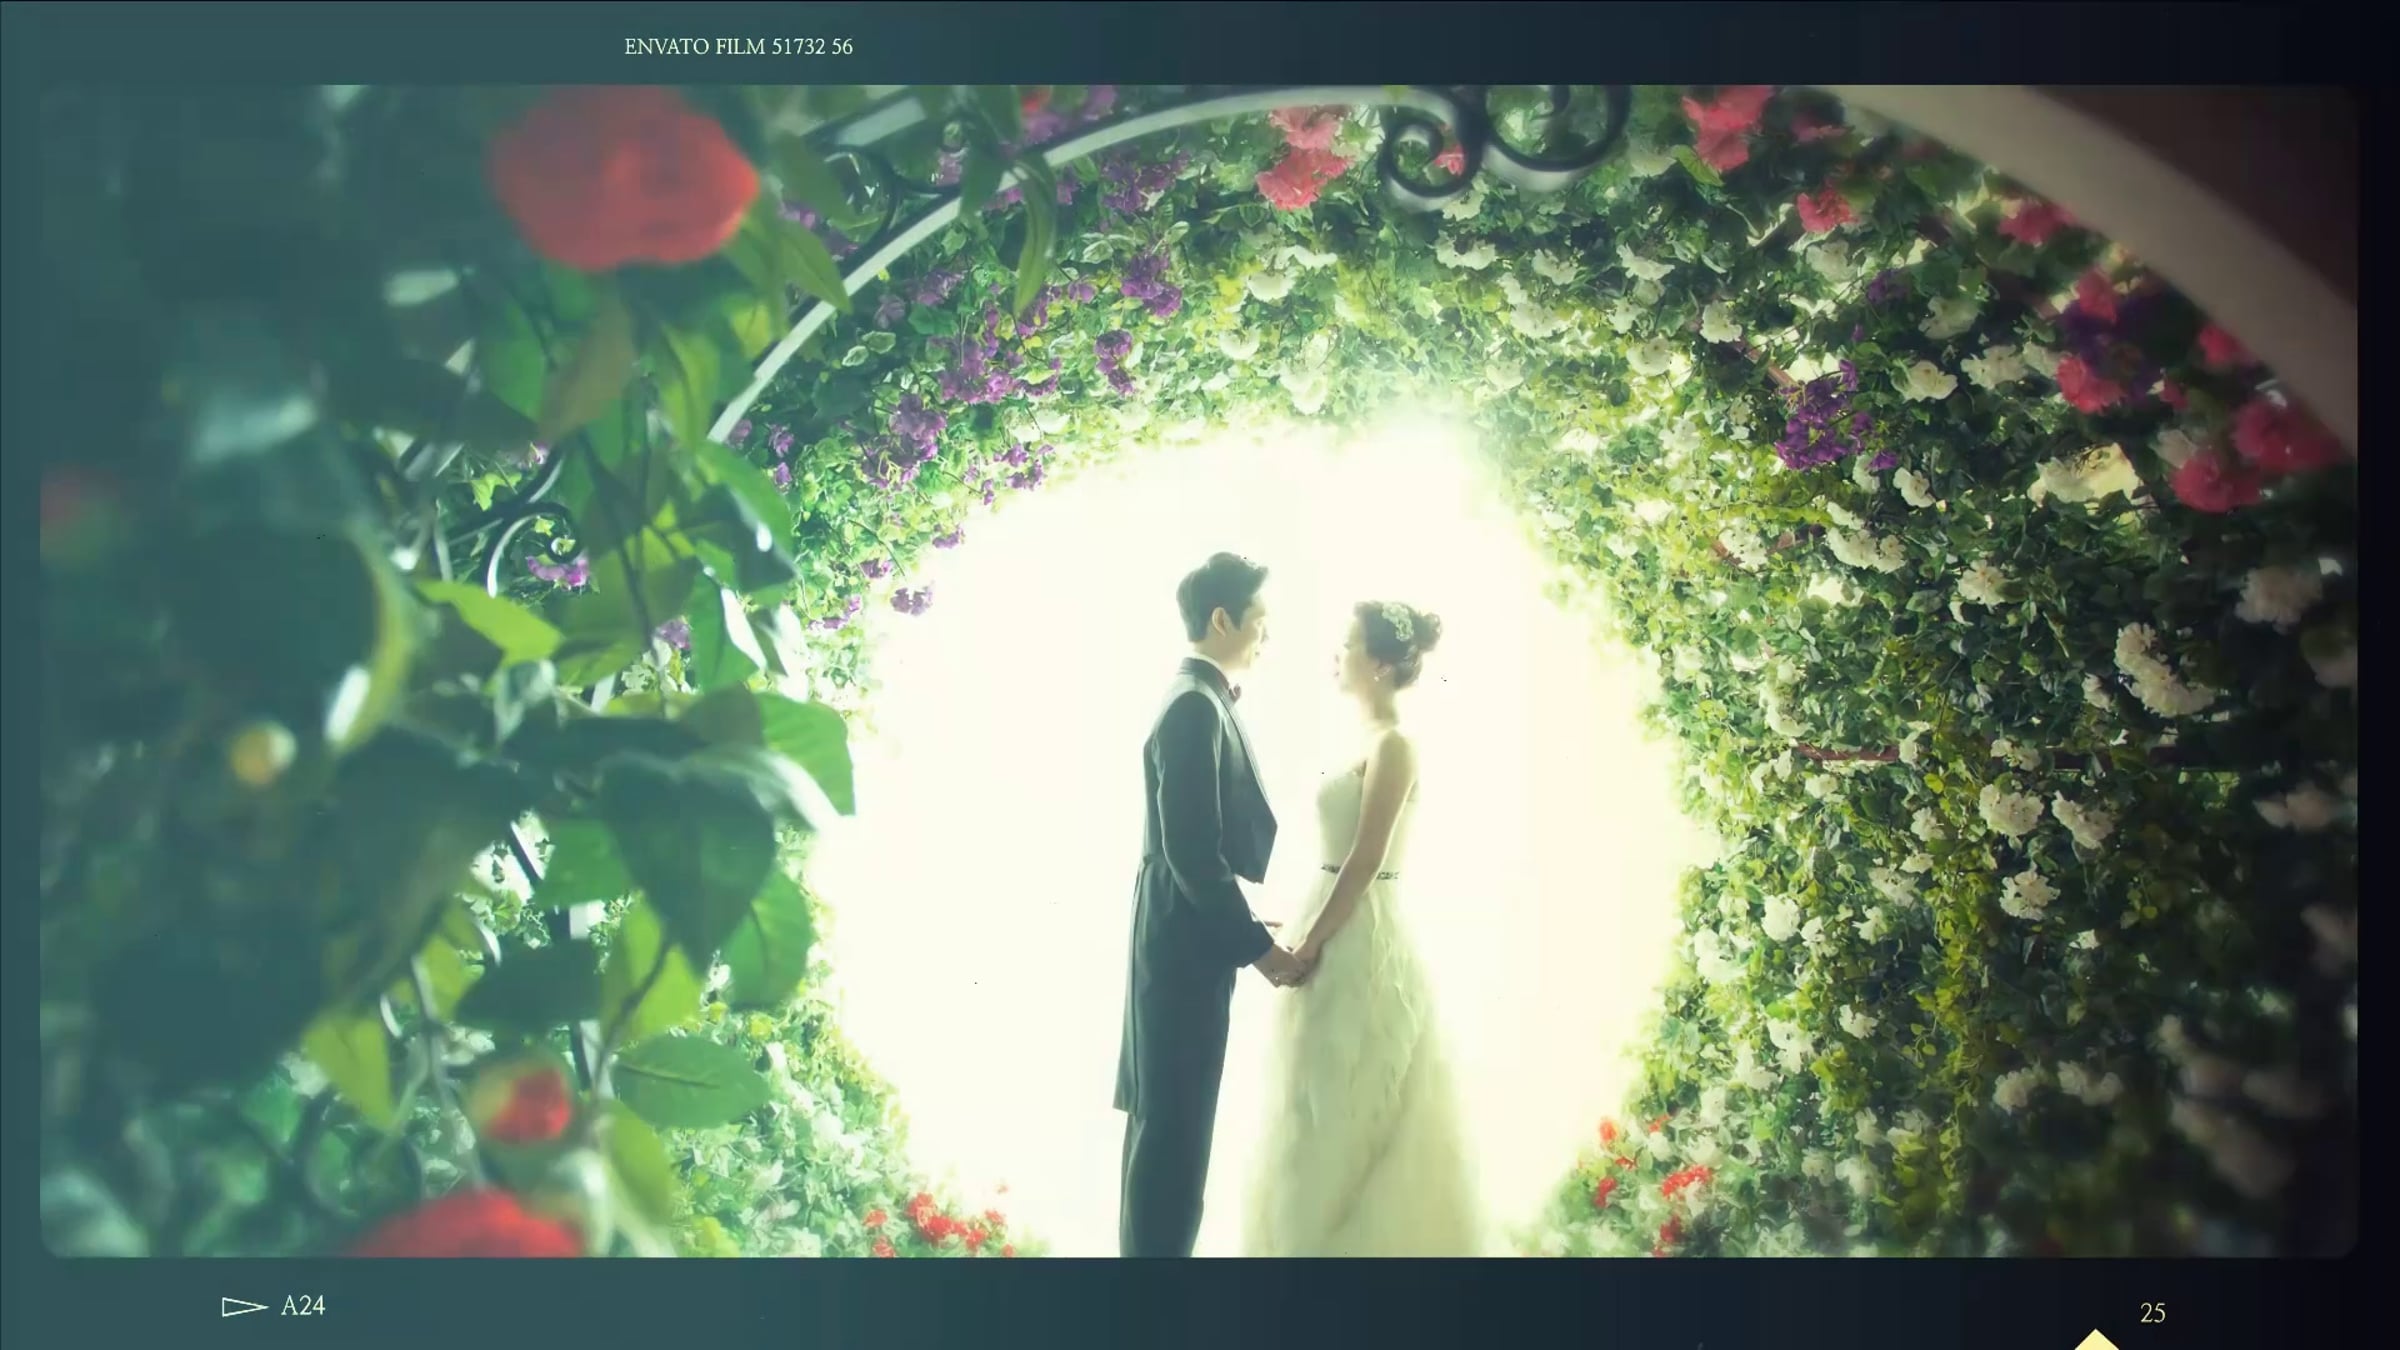This screenshot has height=1350, width=2400.
Task: Click the A24 frame label
Action: (x=303, y=1306)
